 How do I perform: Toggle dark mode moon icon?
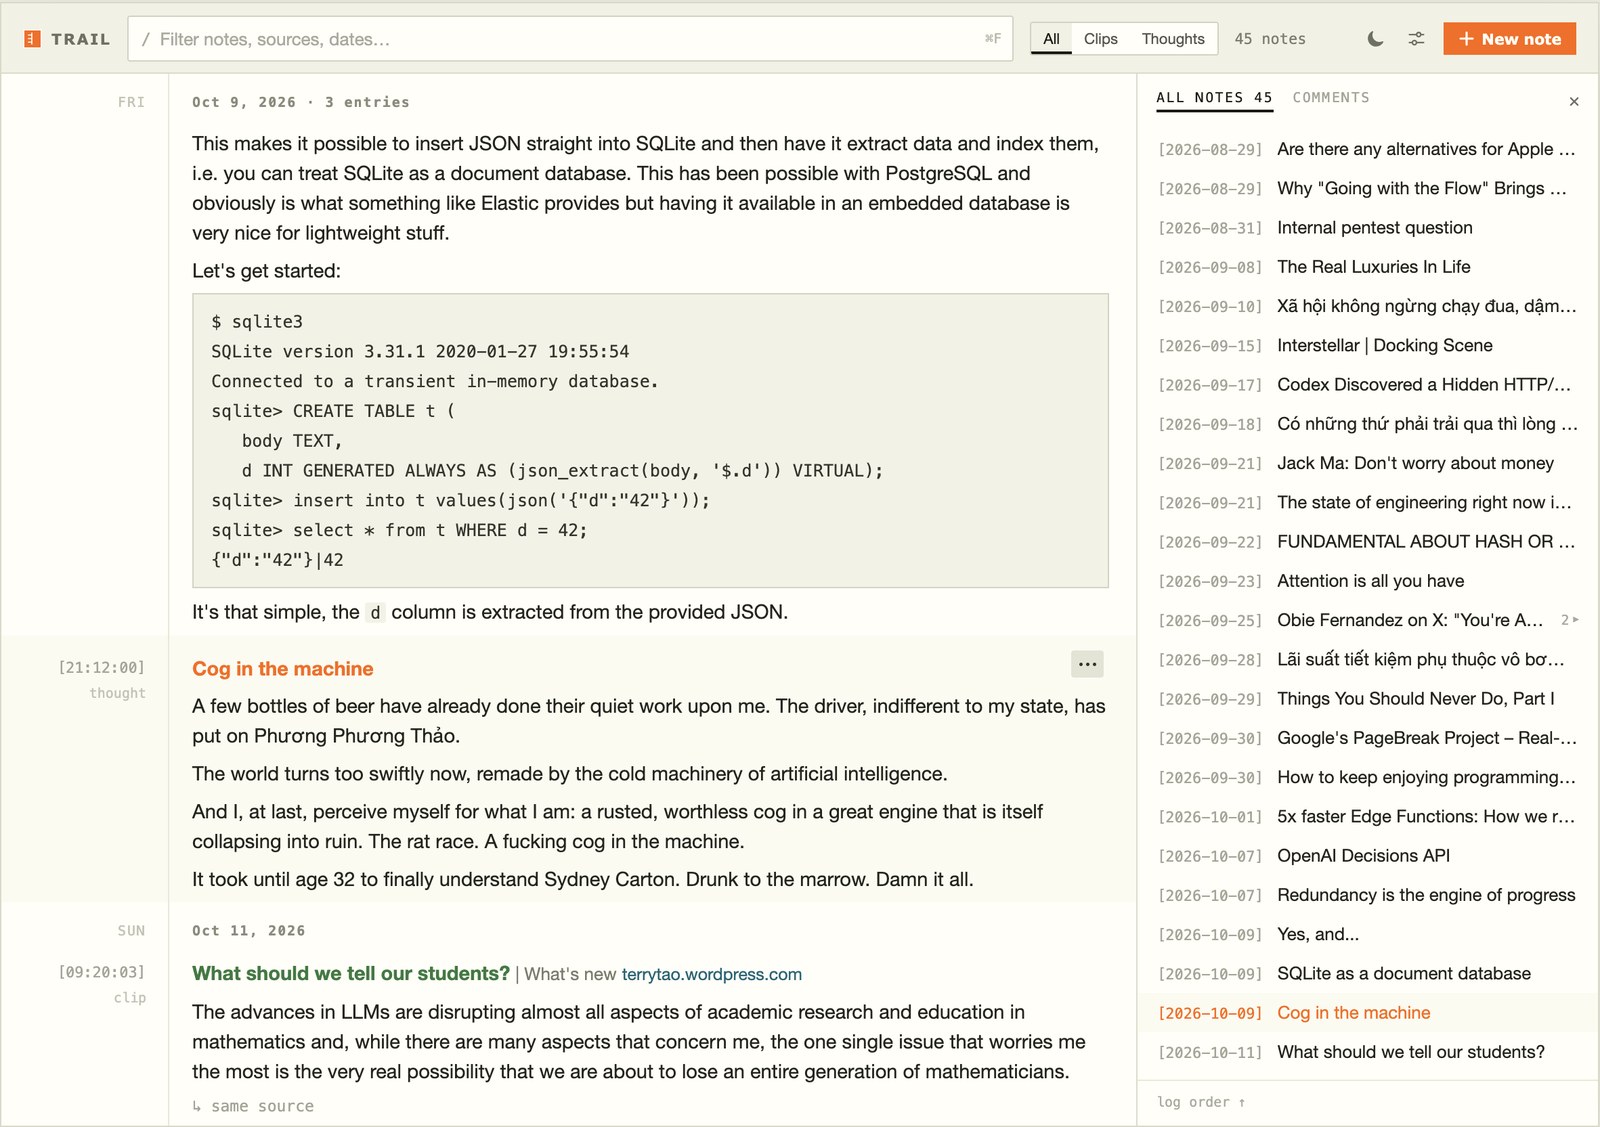point(1375,39)
